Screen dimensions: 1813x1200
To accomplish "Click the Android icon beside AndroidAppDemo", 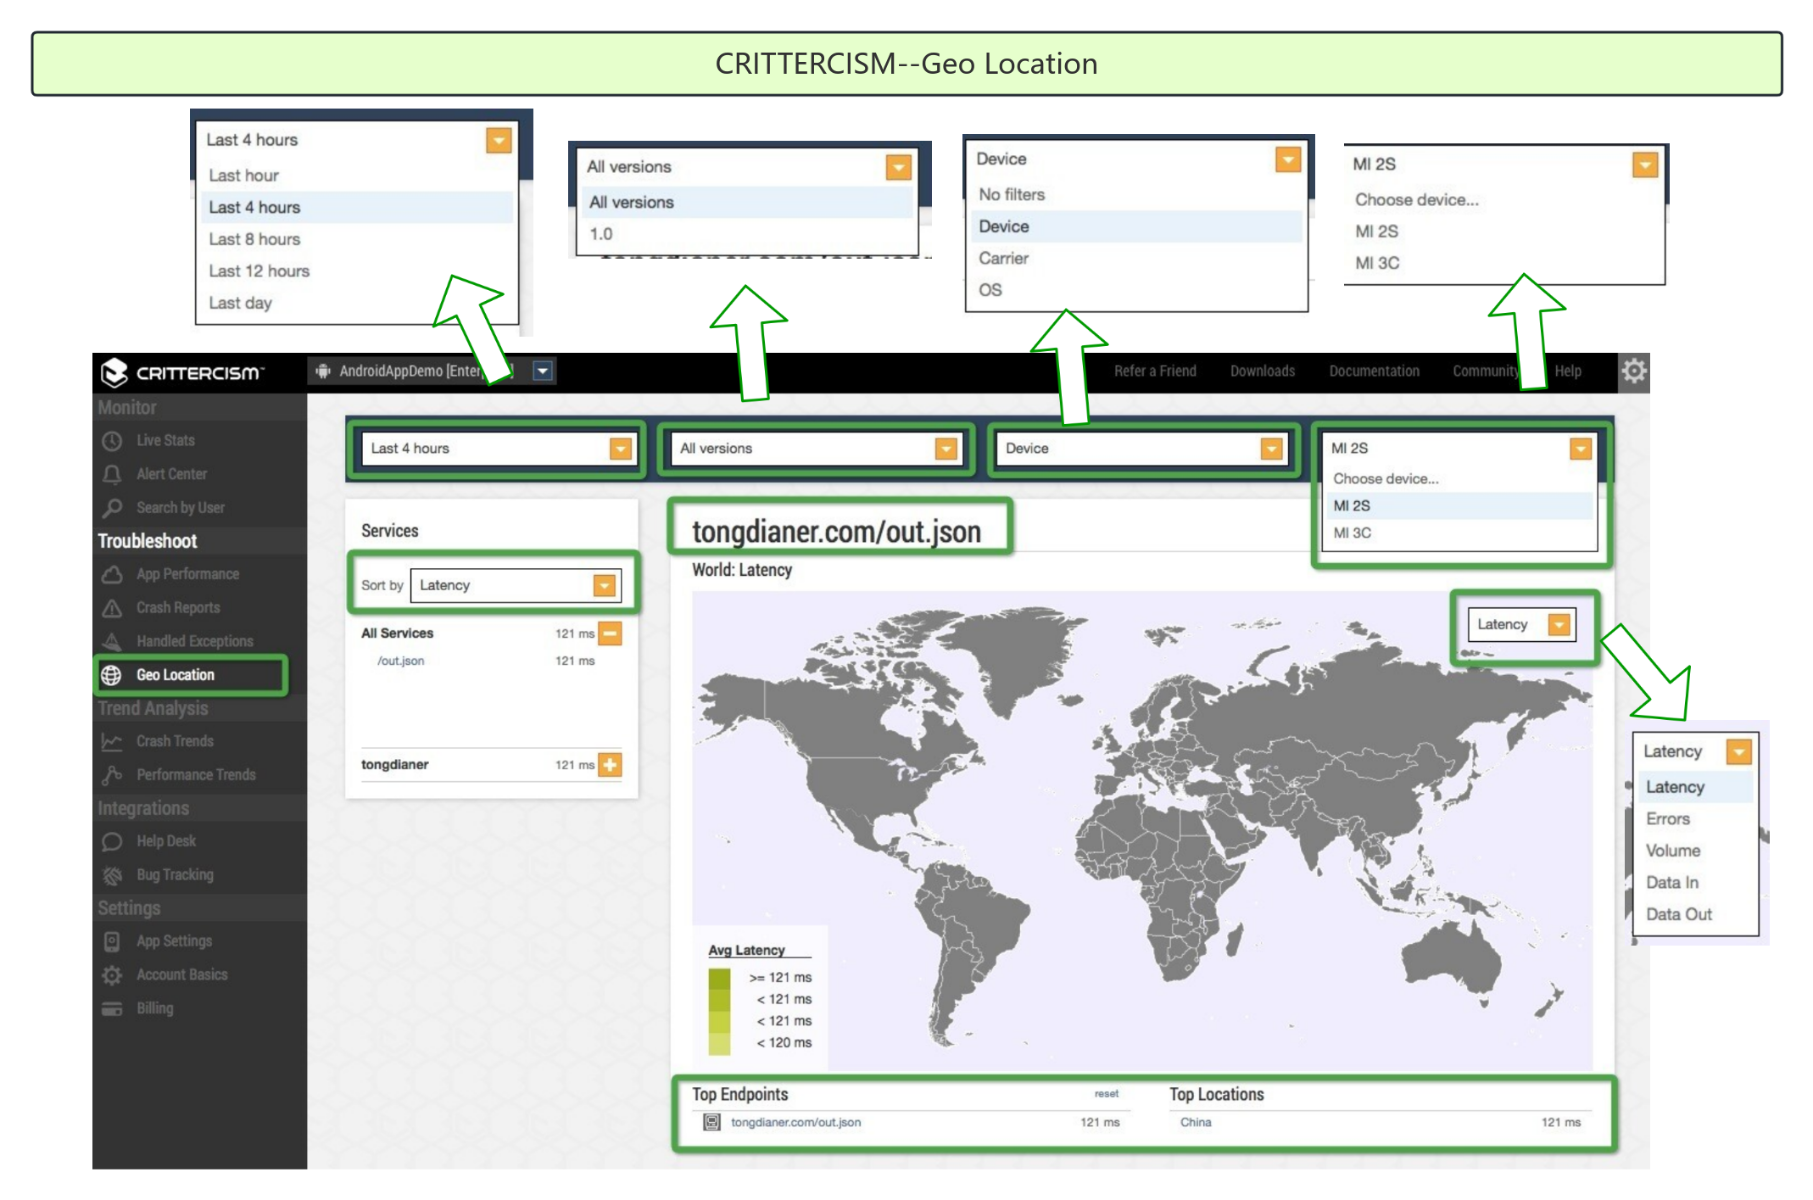I will pos(322,370).
